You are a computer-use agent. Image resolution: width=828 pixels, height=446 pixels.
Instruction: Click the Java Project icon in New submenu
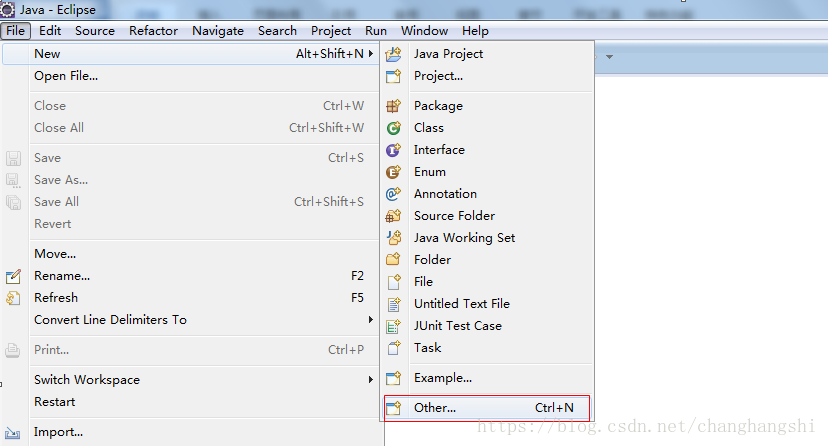[393, 54]
